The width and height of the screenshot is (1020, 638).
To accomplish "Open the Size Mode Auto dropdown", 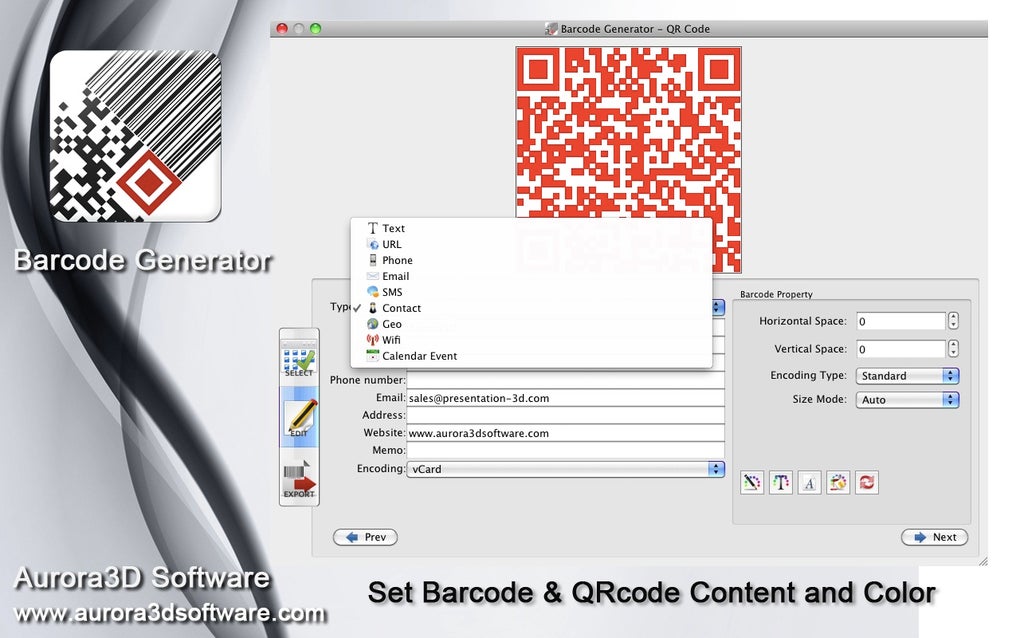I will (x=907, y=400).
